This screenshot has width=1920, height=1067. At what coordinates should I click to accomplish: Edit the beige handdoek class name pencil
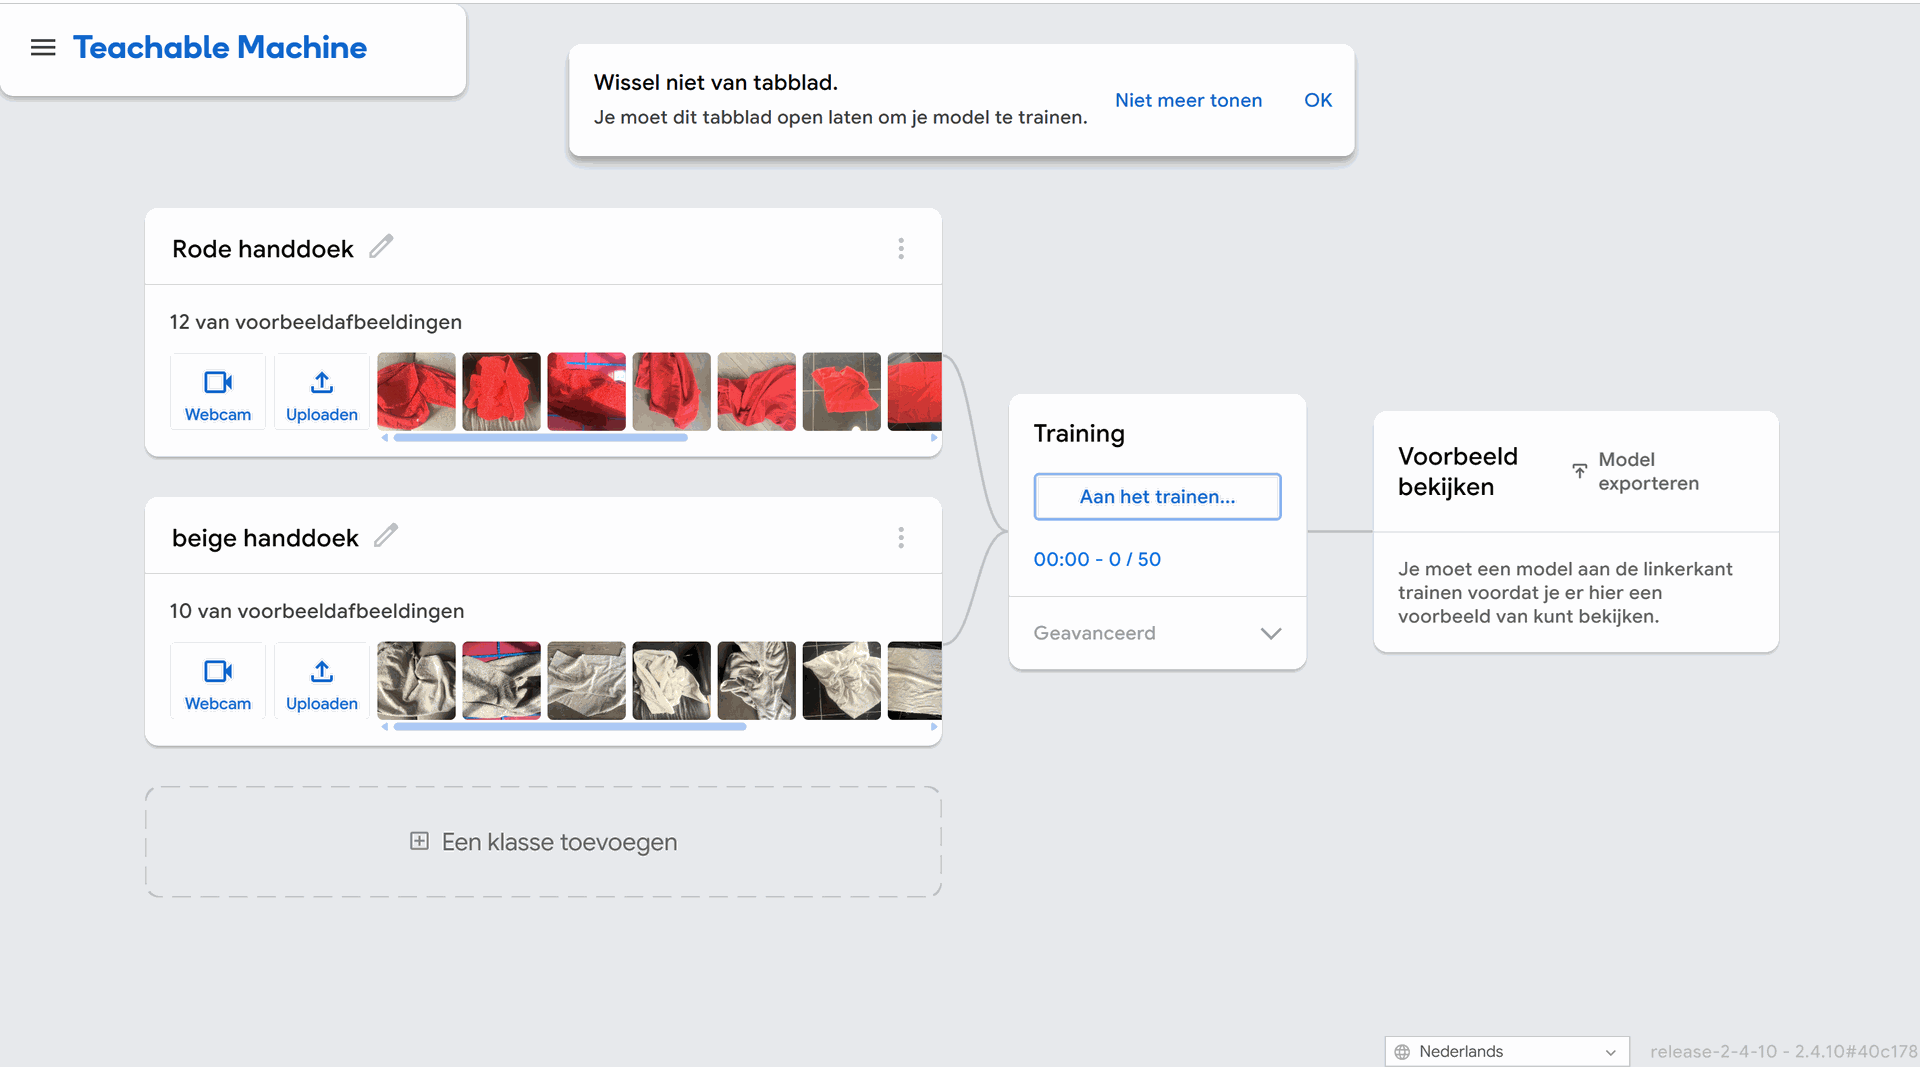[386, 535]
